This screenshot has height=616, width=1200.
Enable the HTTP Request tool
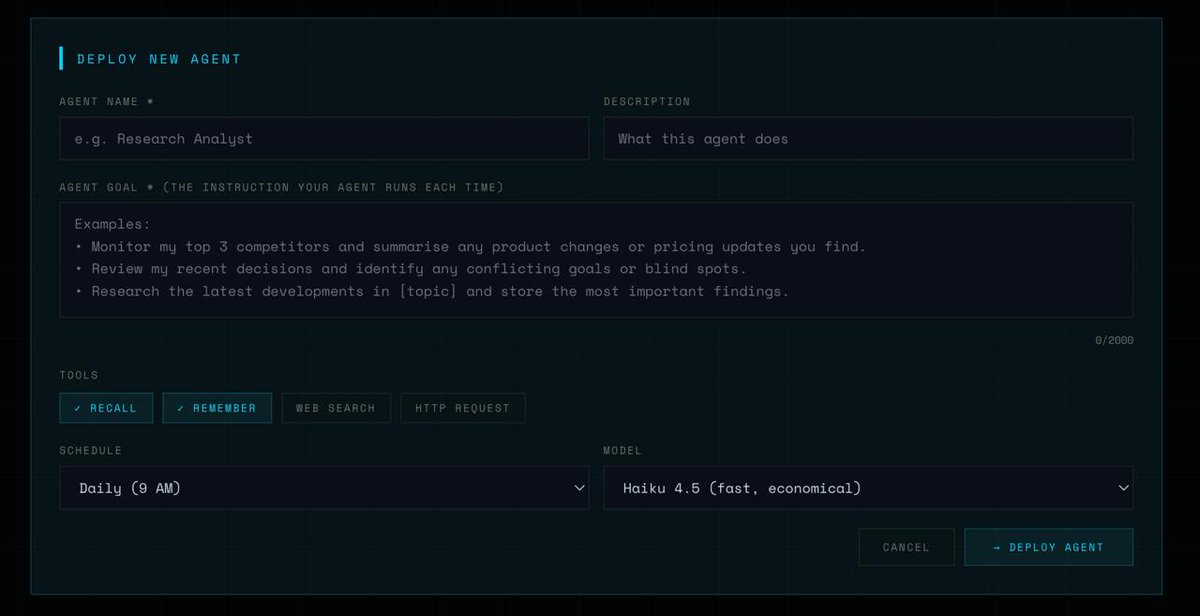[x=463, y=408]
